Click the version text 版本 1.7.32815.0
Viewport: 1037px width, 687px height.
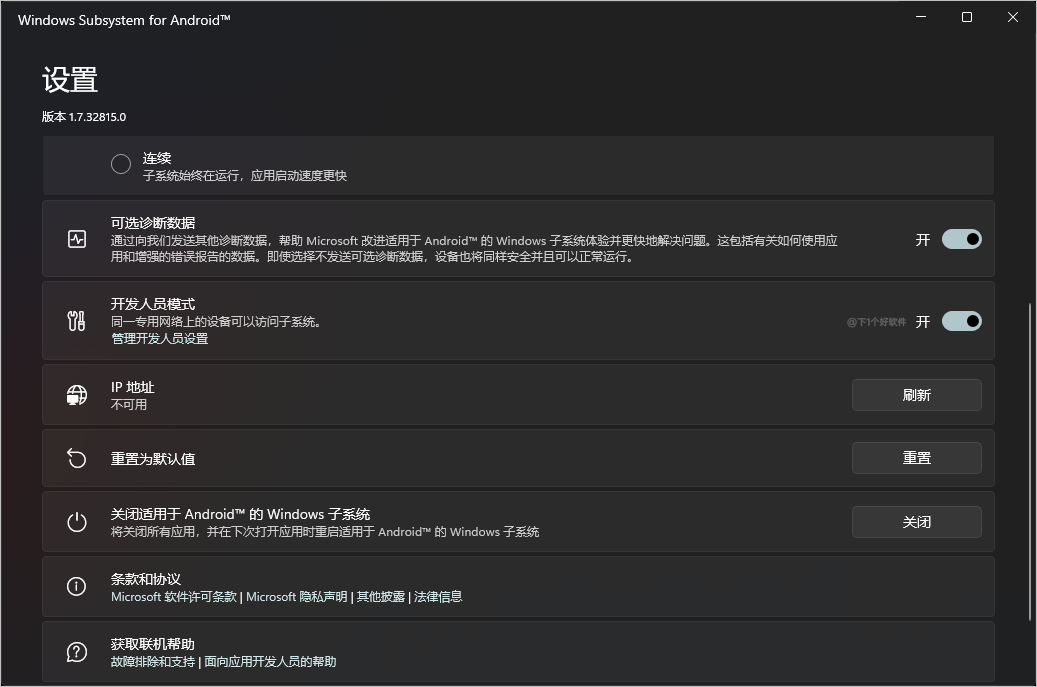click(x=84, y=117)
